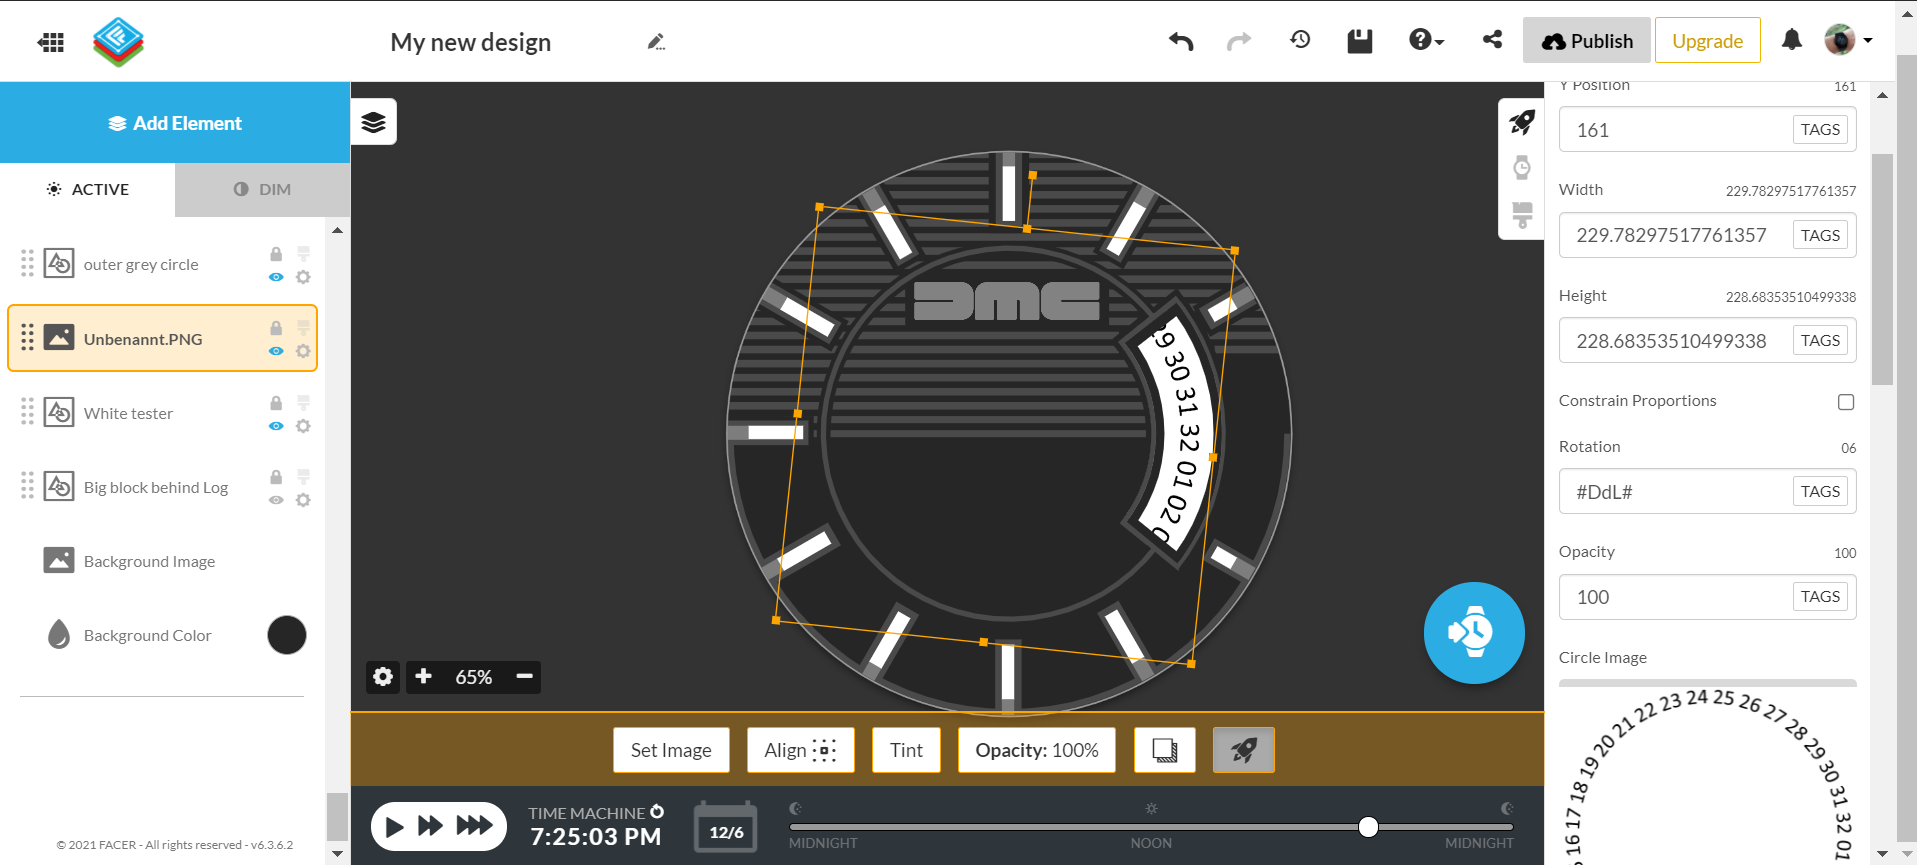1917x865 pixels.
Task: Click the Facer logo icon
Action: 118,42
